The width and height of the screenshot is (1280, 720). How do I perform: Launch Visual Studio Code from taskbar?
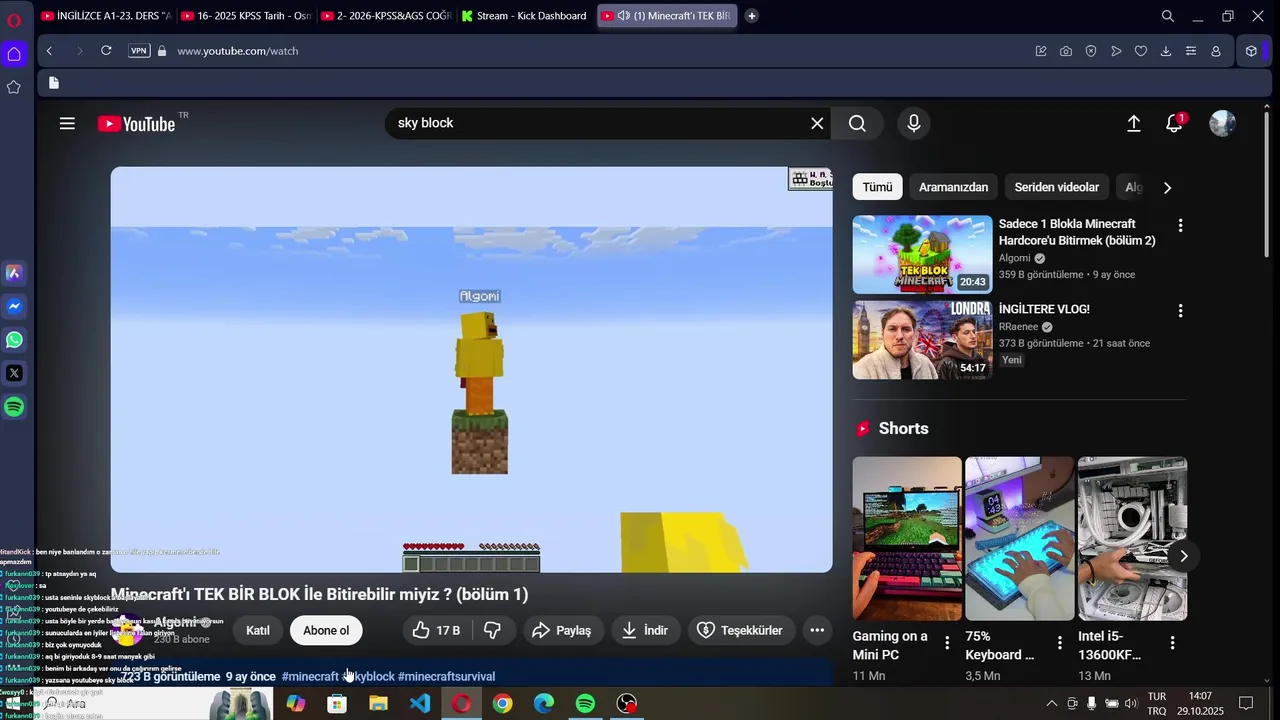pyautogui.click(x=420, y=704)
